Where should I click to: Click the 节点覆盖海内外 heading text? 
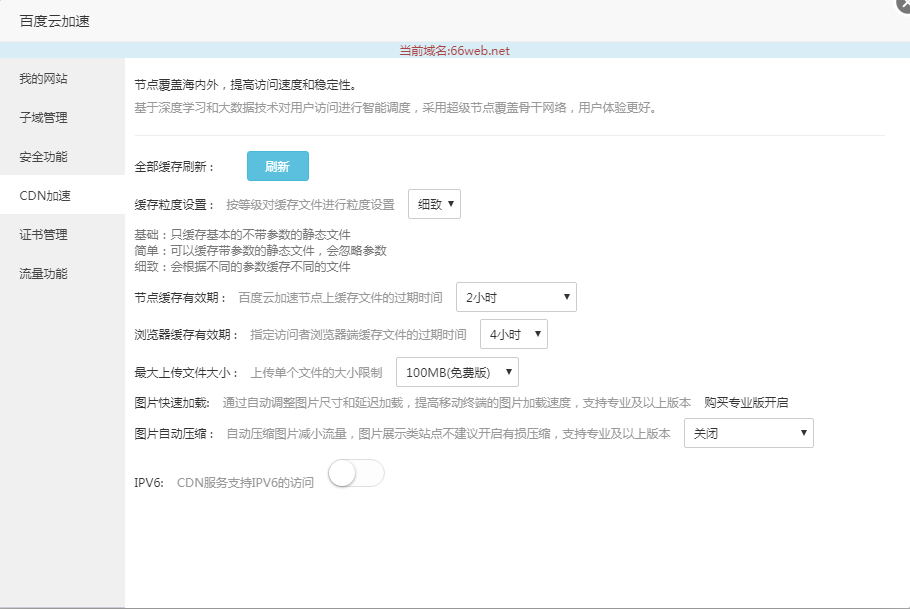[245, 85]
